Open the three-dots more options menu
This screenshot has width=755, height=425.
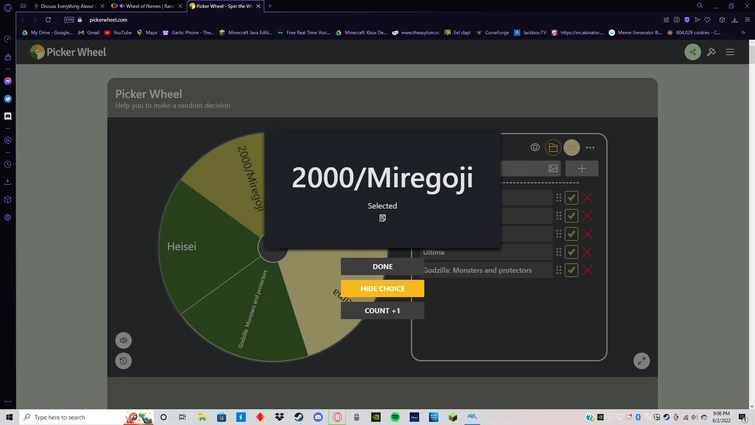coord(590,147)
